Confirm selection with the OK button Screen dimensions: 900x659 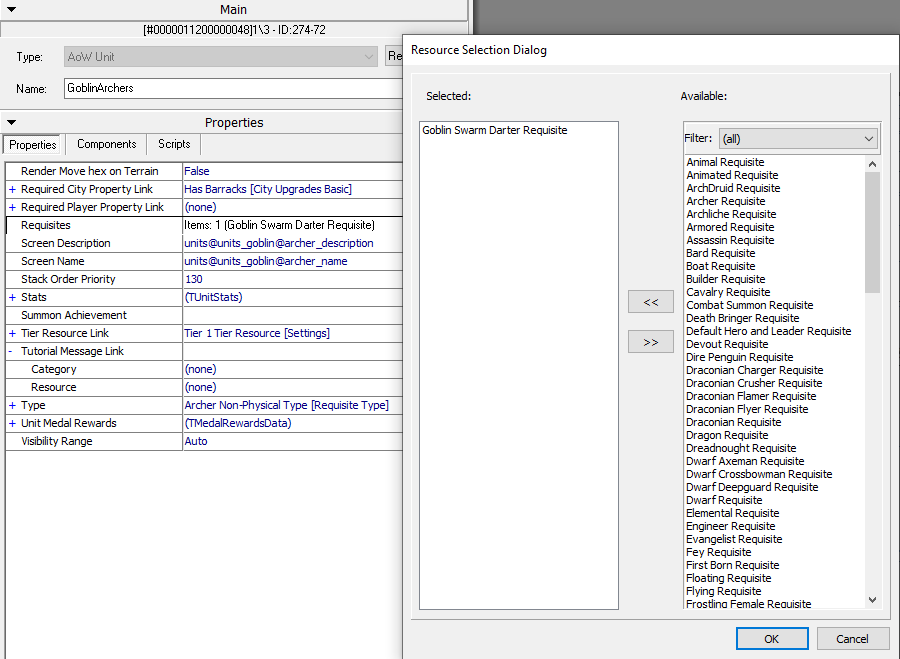(x=772, y=638)
